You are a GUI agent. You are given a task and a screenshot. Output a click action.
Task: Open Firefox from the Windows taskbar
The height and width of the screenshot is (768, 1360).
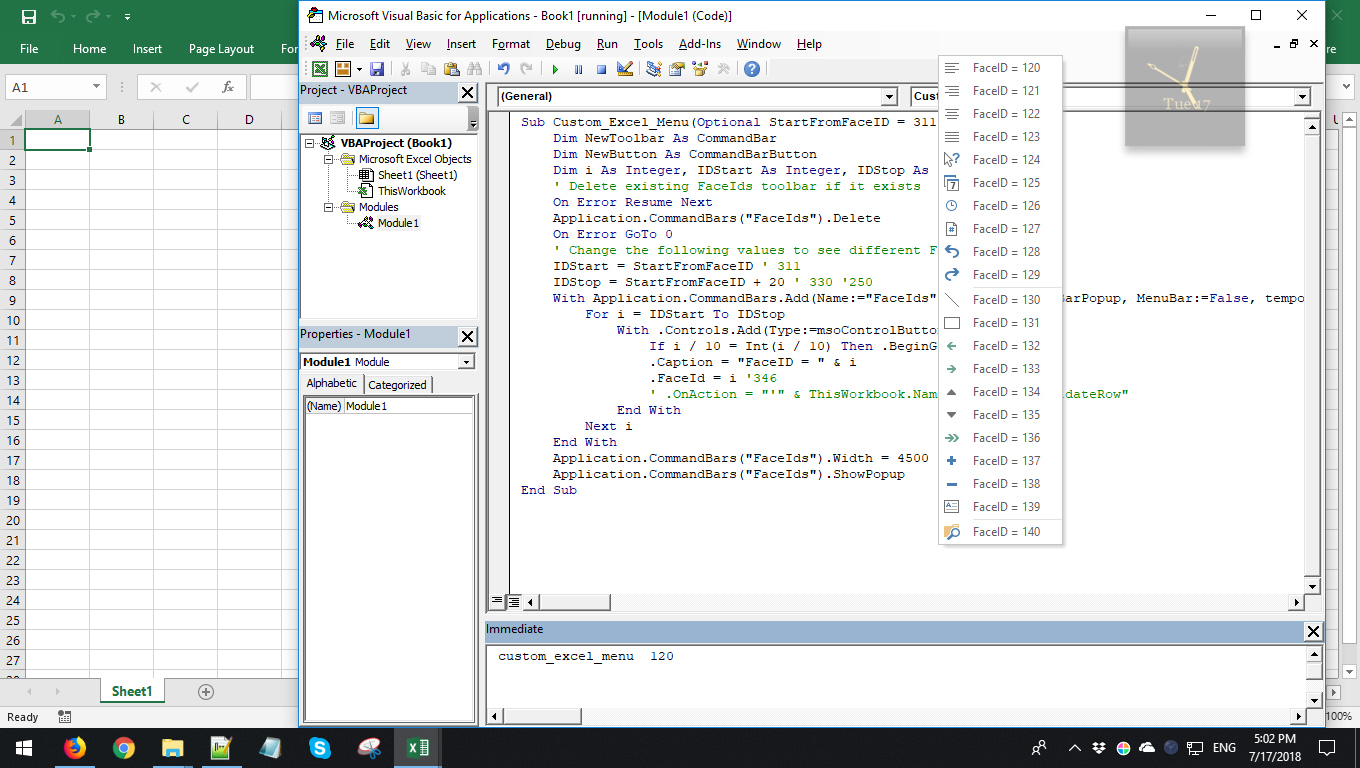point(74,748)
